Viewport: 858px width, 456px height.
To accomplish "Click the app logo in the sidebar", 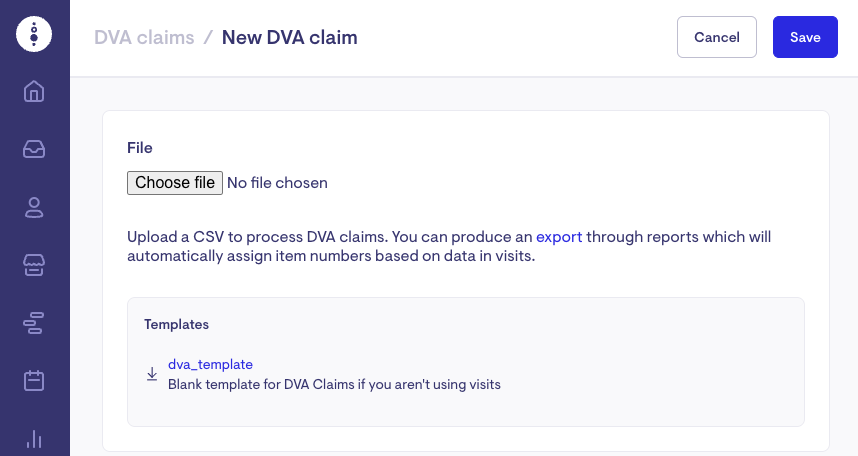I will coord(34,34).
